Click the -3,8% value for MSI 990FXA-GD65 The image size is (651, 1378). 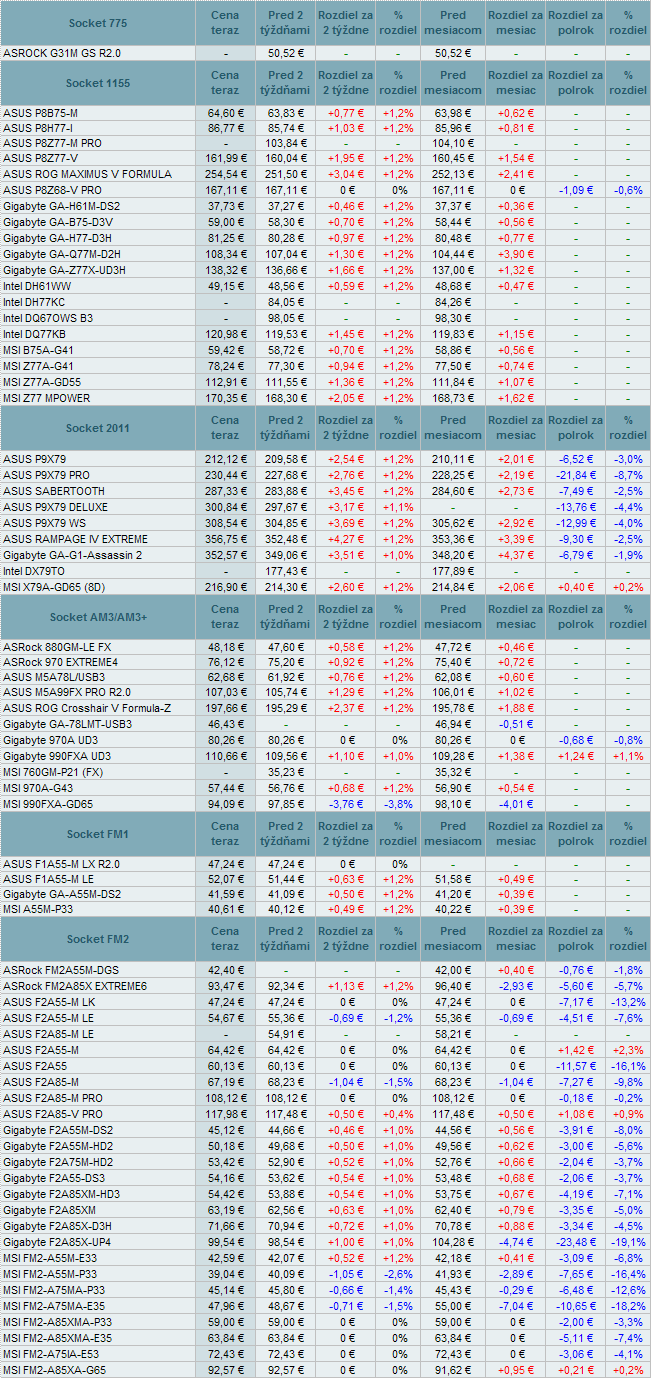point(398,803)
